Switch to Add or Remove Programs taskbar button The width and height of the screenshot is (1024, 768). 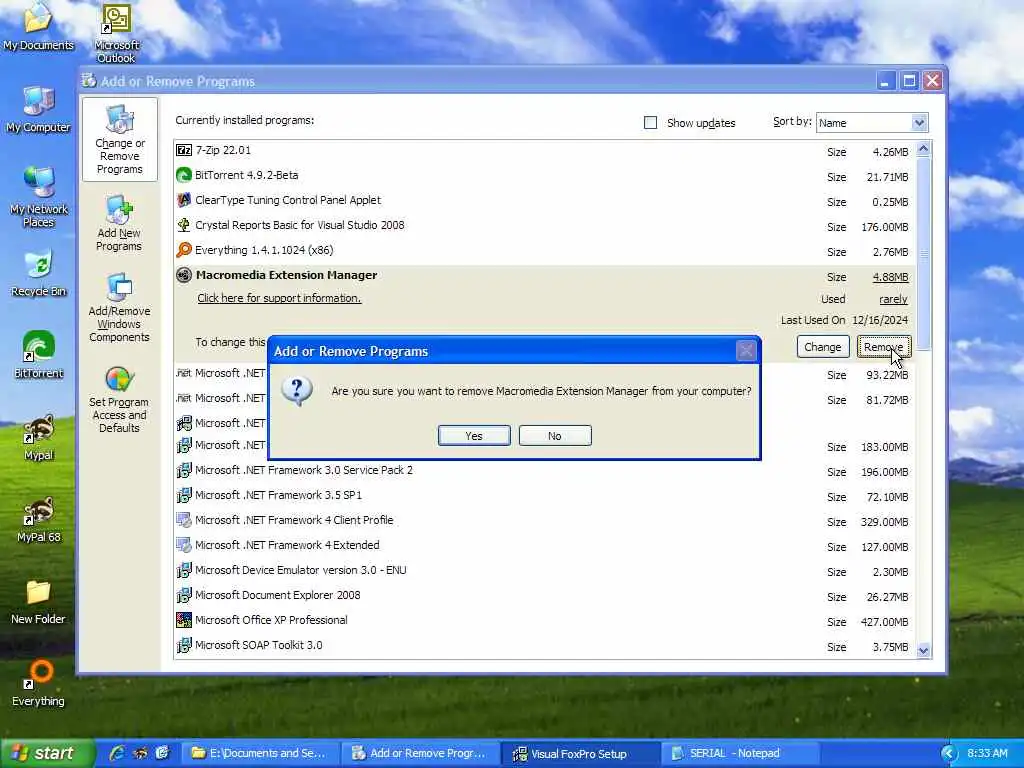420,753
